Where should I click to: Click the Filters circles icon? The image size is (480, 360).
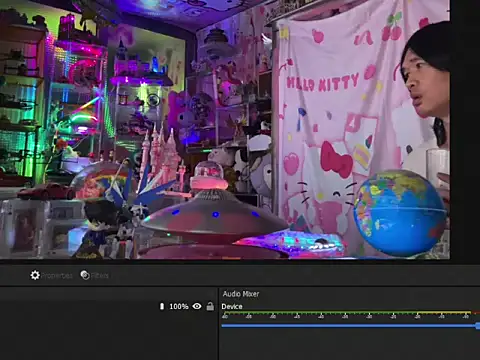(x=85, y=275)
